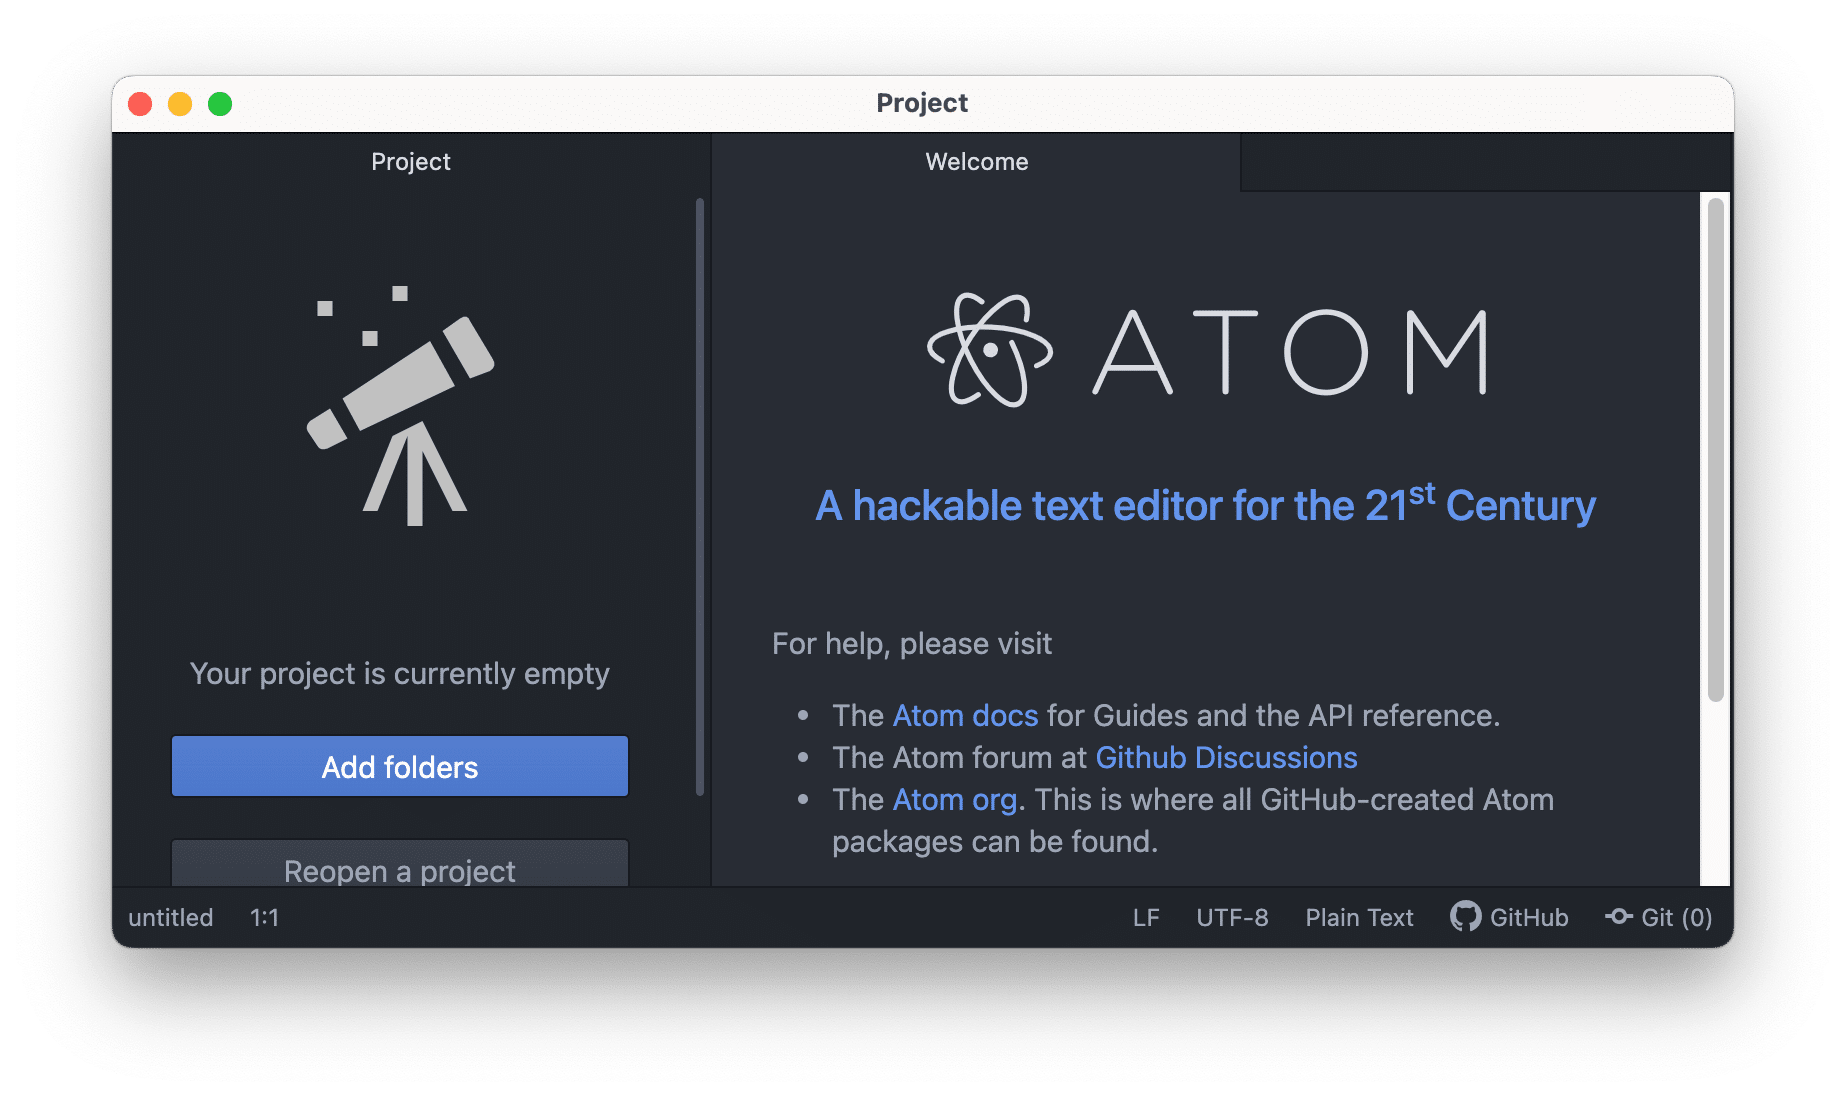Click the 1:1 cursor position indicator
The width and height of the screenshot is (1846, 1096).
coord(263,917)
